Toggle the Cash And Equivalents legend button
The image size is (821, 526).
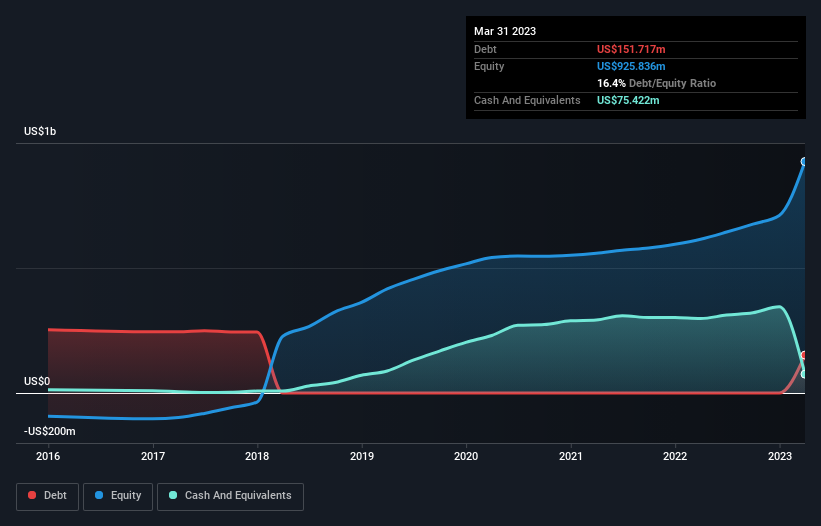click(230, 496)
